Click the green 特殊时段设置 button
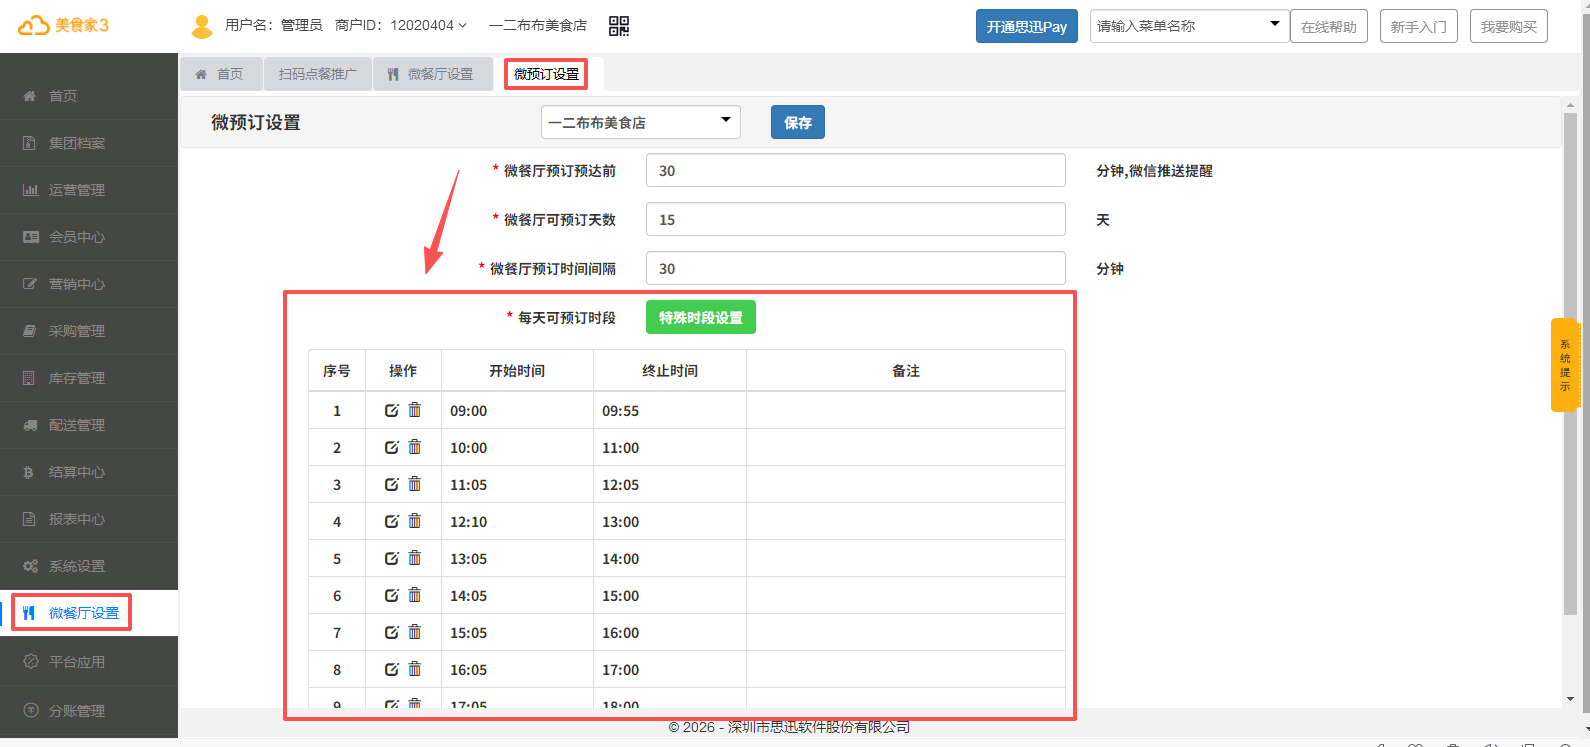This screenshot has width=1590, height=747. pyautogui.click(x=700, y=318)
